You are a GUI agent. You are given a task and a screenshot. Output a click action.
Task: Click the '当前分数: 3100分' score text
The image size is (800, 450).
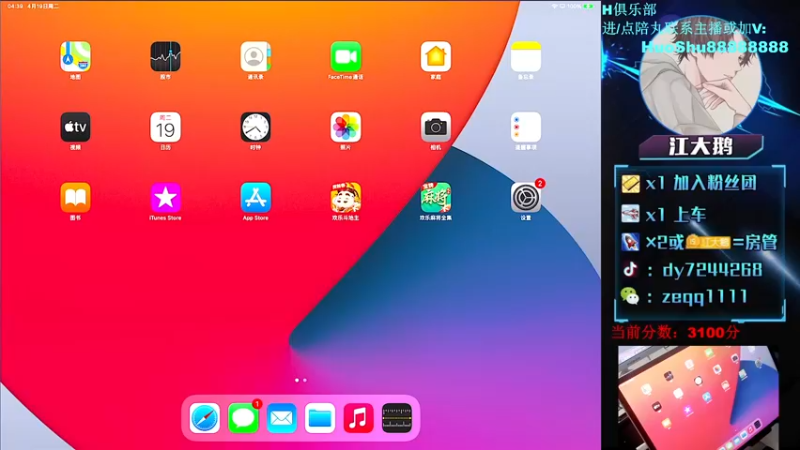click(676, 333)
